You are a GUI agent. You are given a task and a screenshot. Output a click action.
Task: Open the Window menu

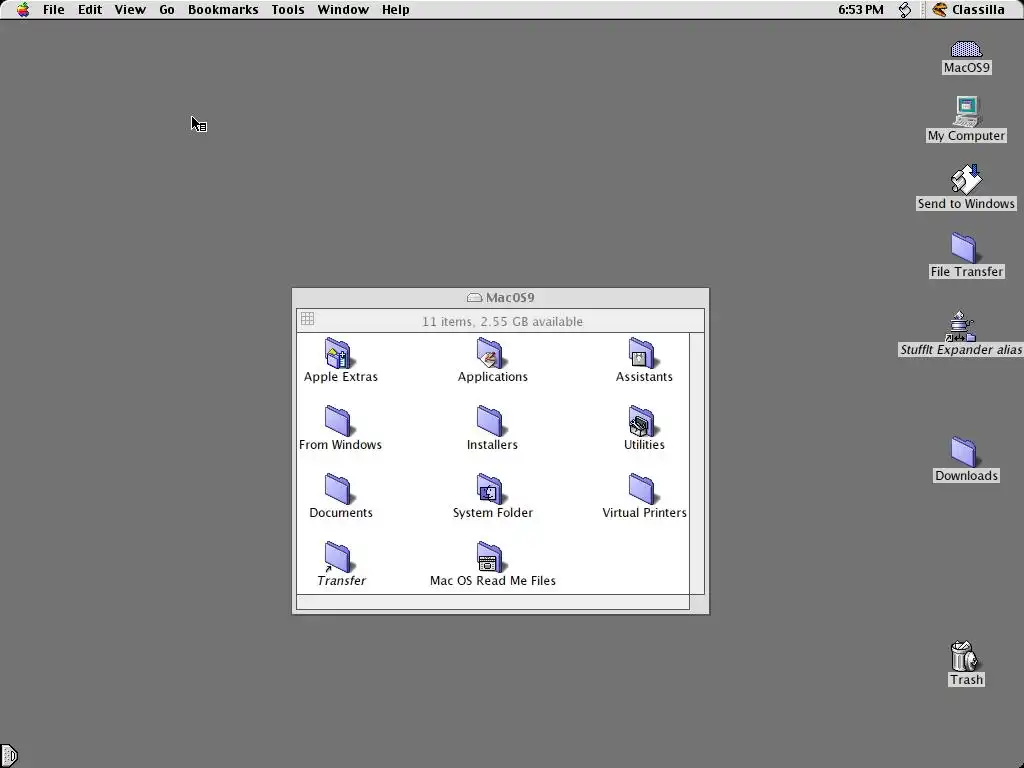click(x=343, y=10)
